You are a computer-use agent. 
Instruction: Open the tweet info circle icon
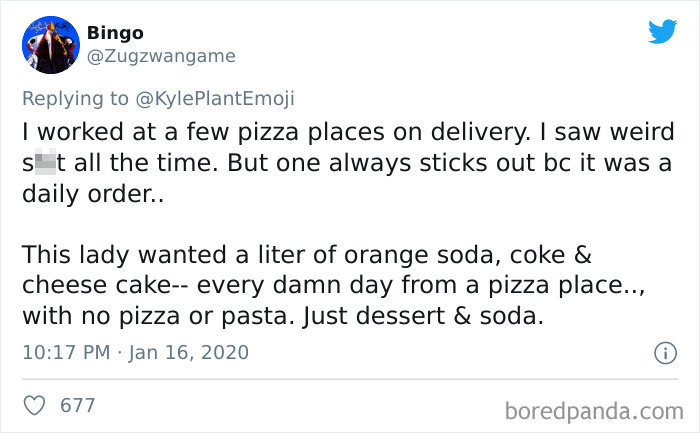click(661, 352)
